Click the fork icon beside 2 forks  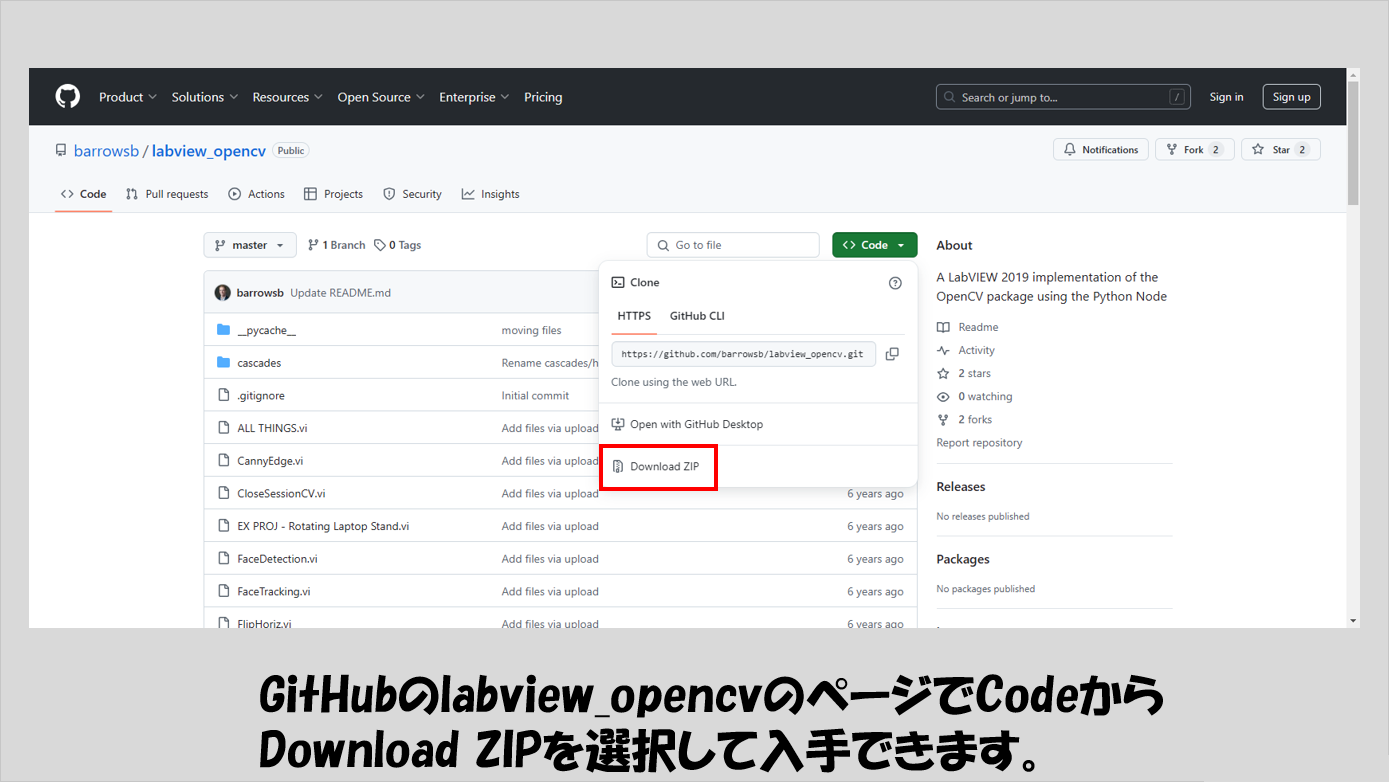[x=943, y=419]
